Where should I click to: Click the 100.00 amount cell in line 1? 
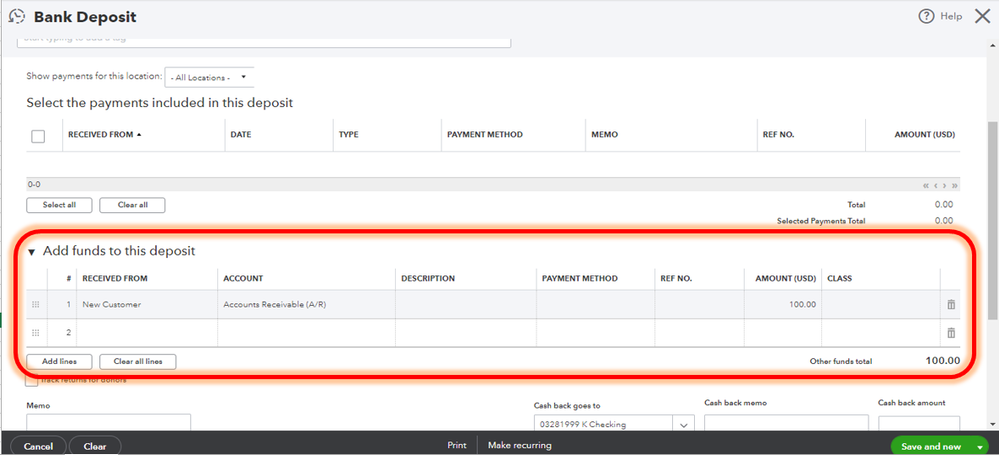pos(783,305)
